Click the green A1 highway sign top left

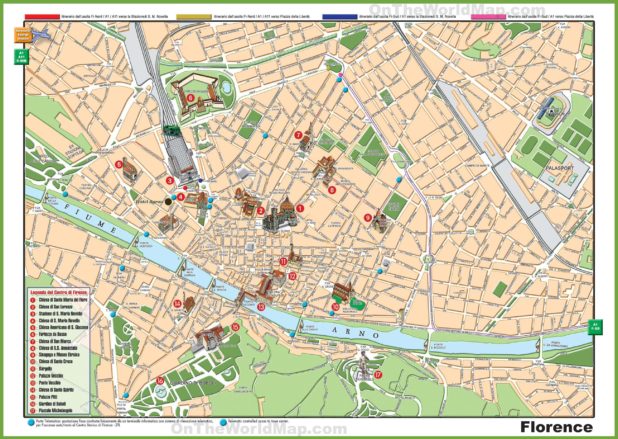(x=22, y=57)
